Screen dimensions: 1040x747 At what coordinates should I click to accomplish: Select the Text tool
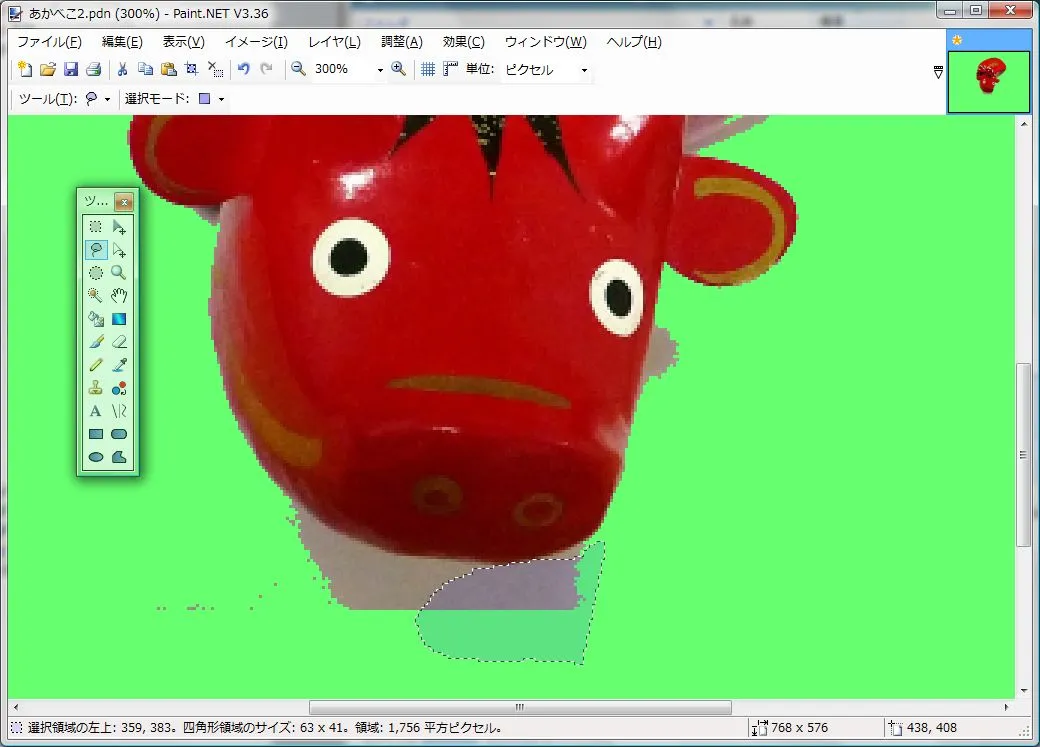coord(96,411)
